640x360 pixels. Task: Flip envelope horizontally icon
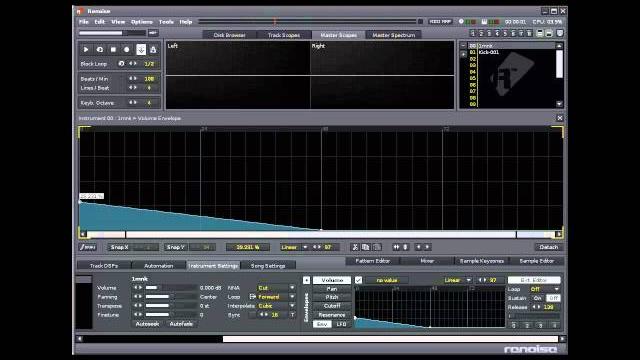click(x=396, y=247)
